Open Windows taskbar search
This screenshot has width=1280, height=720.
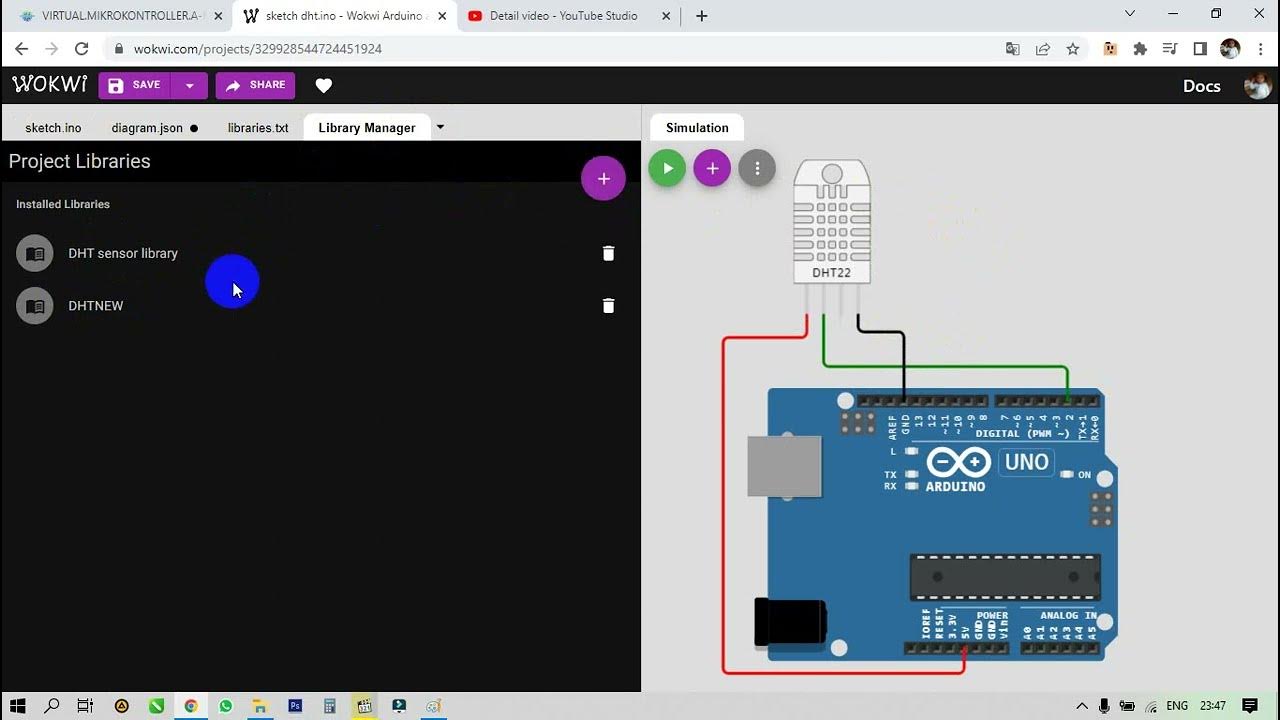pyautogui.click(x=52, y=706)
